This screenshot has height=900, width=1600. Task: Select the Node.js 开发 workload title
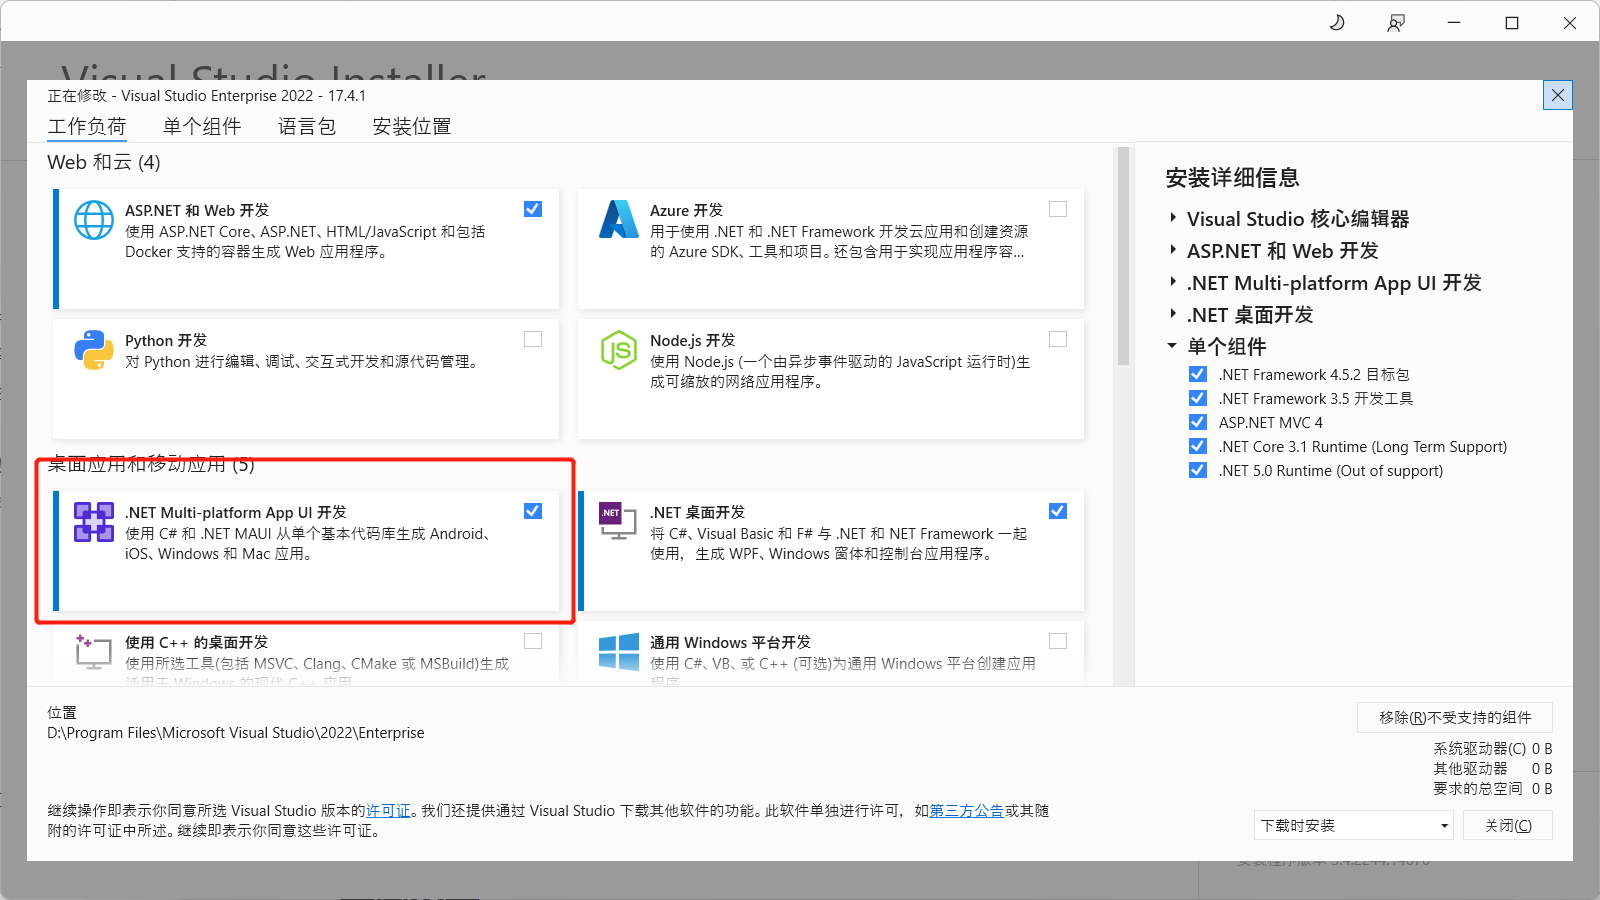click(x=692, y=340)
